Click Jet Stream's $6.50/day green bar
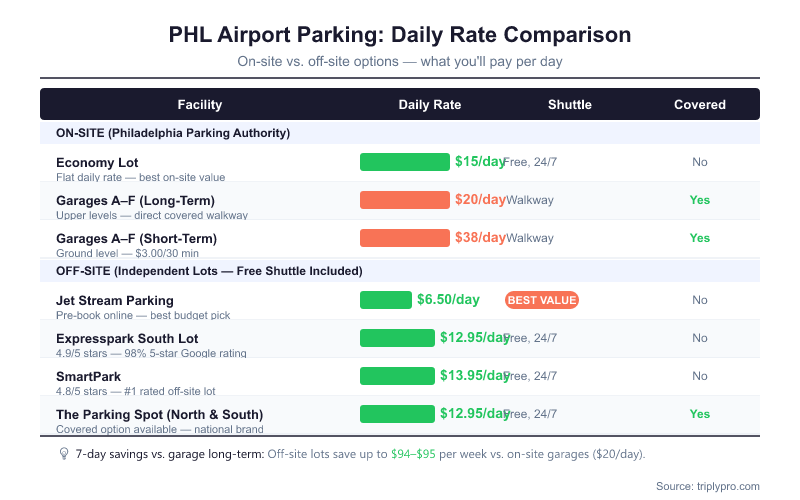Screen dimensions: 800x500 (x=386, y=300)
